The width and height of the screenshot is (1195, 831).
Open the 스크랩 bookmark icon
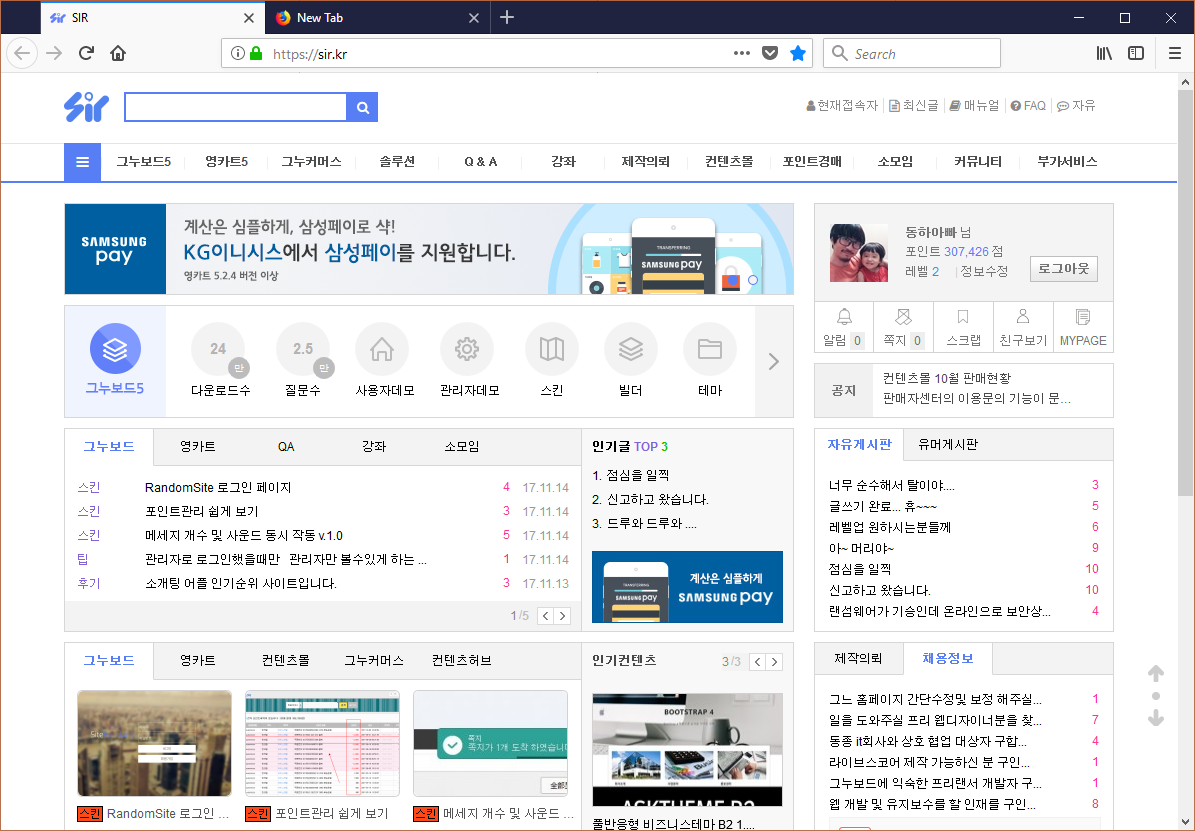(963, 318)
